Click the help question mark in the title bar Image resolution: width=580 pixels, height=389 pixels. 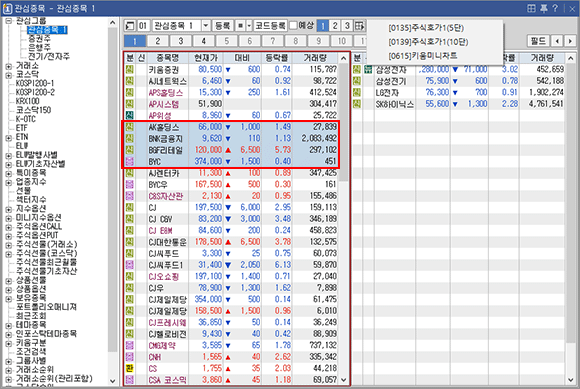pos(555,8)
